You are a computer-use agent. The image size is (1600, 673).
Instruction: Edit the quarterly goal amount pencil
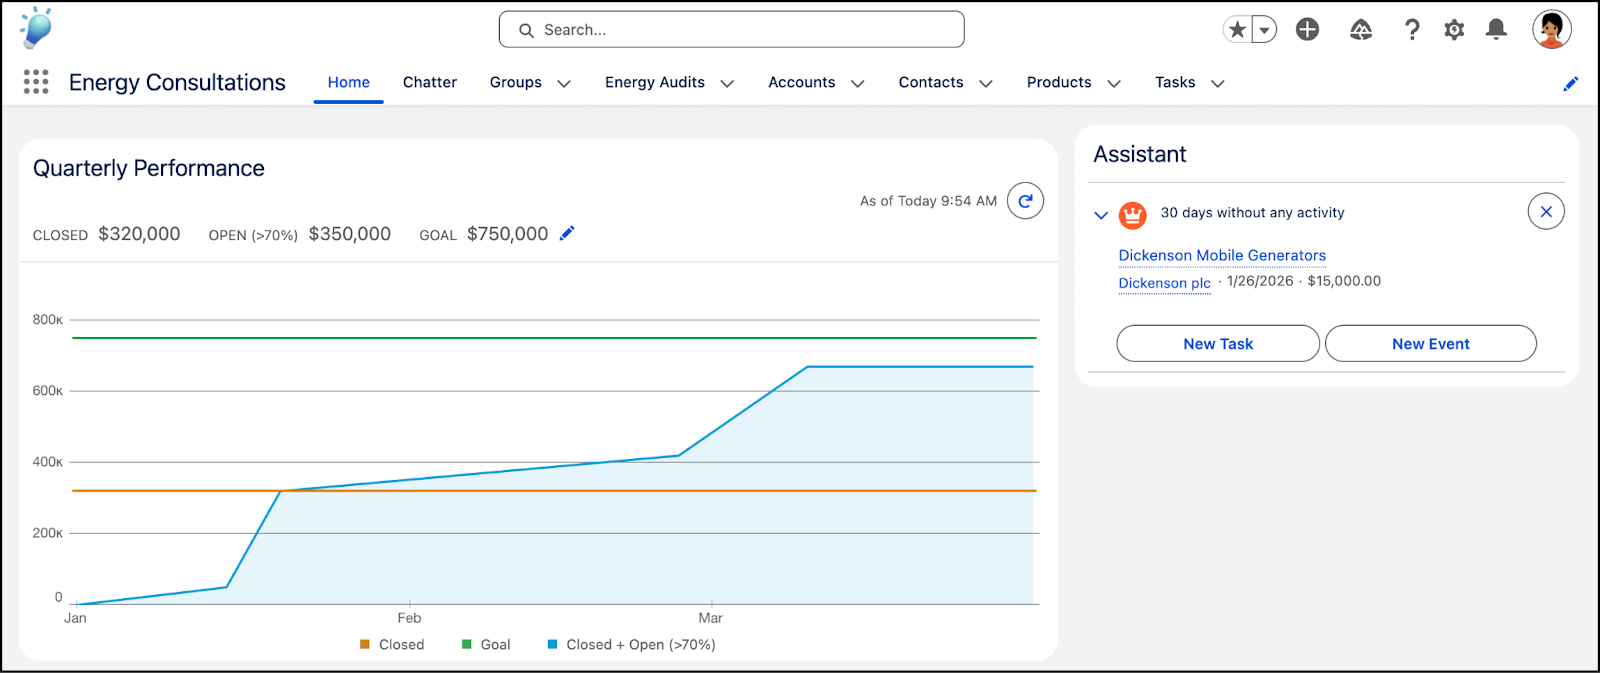click(567, 234)
